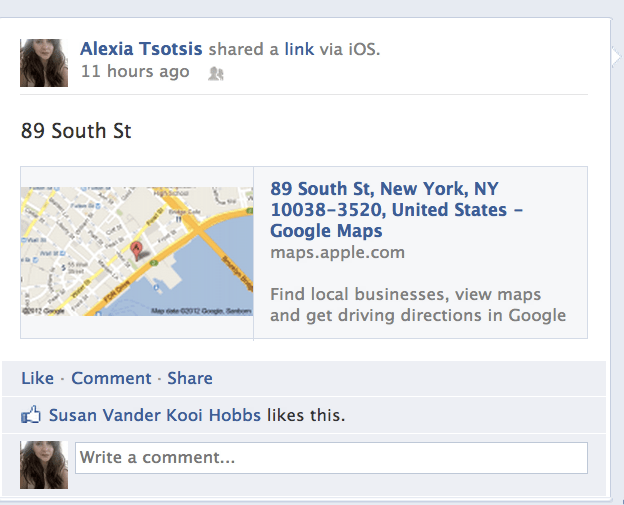
Task: Click the red pin marker on map
Action: click(x=139, y=249)
